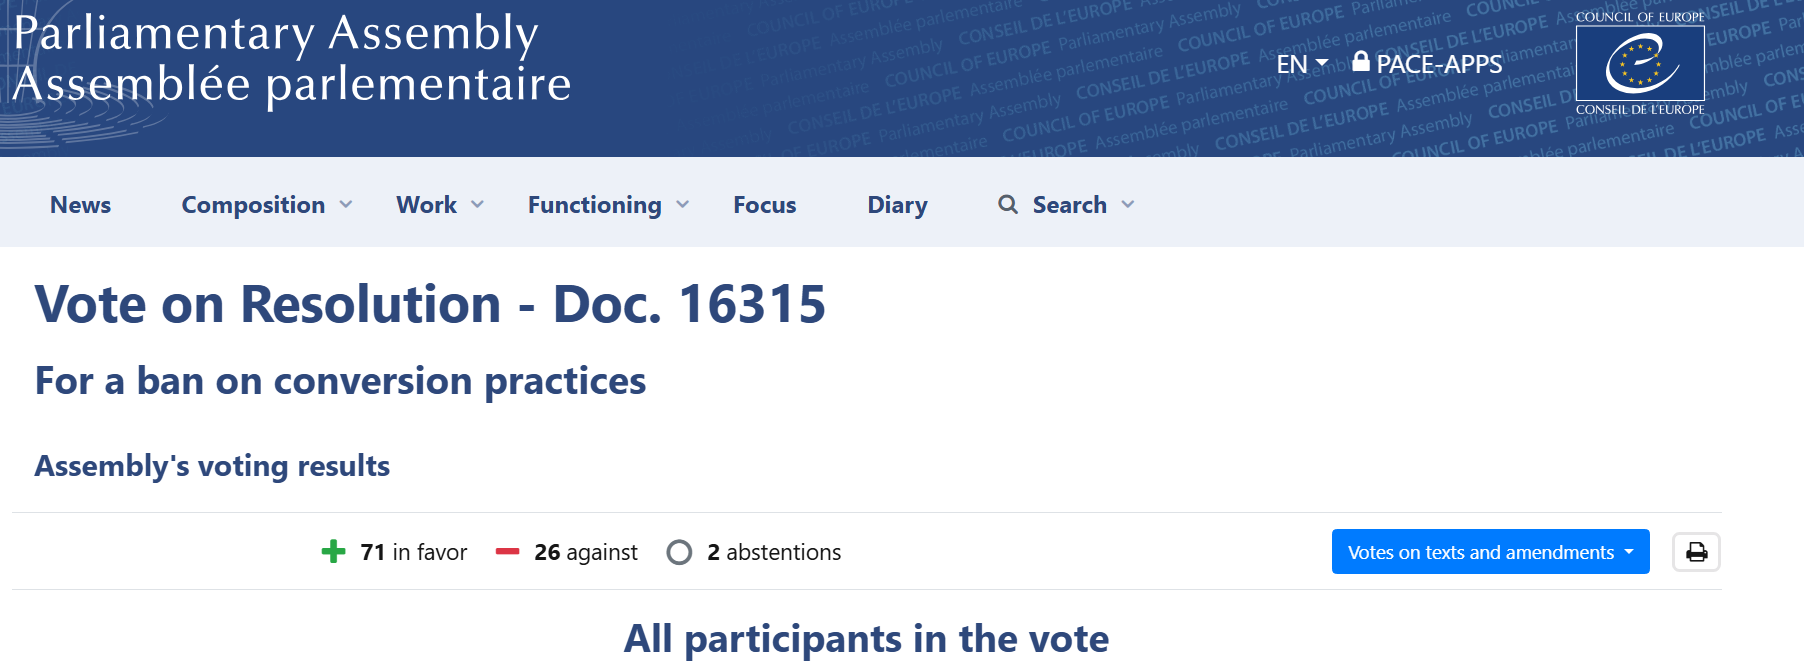Open the Diary page

[897, 205]
